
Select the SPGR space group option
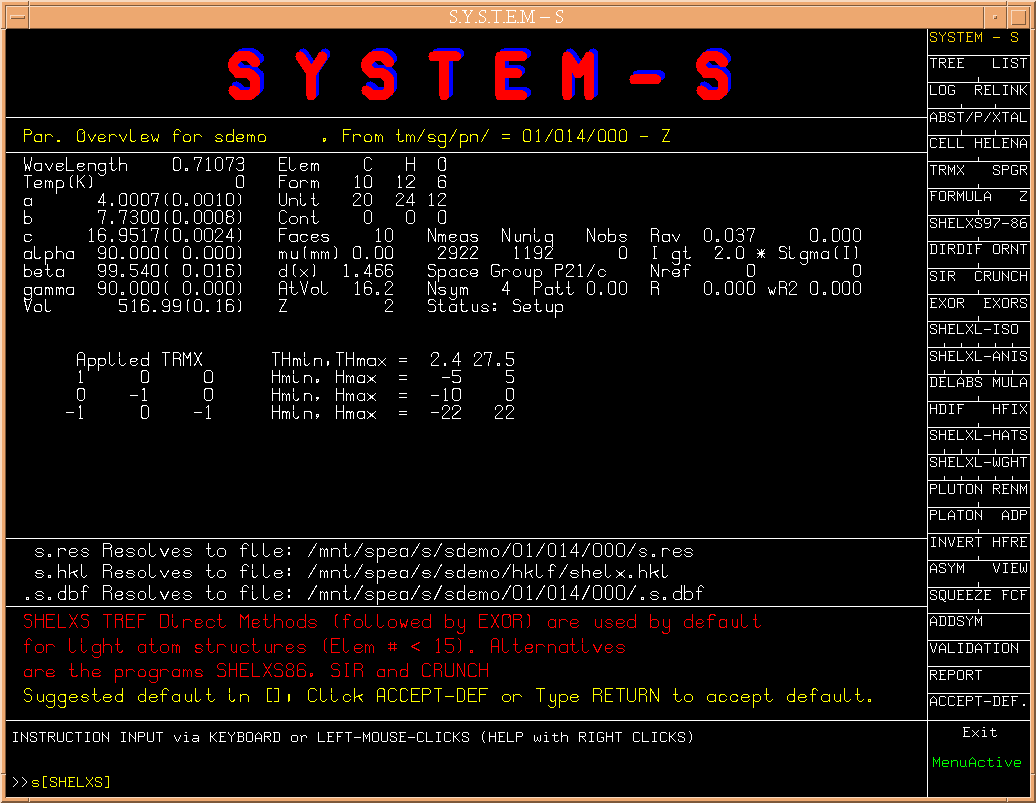(x=1009, y=170)
